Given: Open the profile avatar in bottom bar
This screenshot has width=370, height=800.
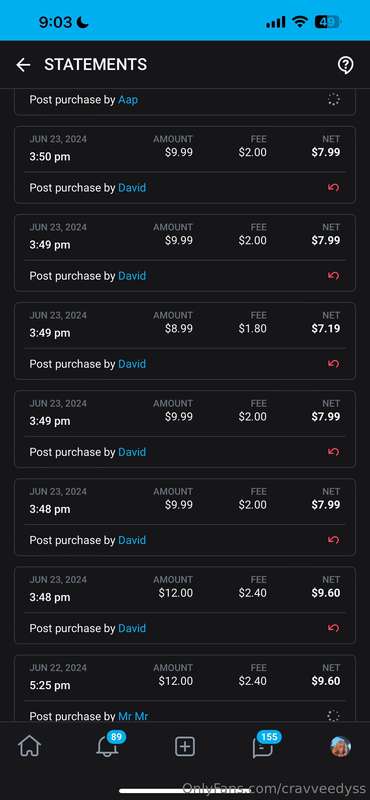Looking at the screenshot, I should pos(340,747).
